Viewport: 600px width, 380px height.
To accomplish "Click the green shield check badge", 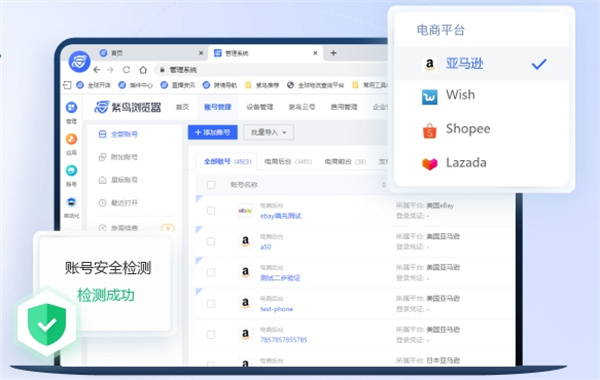I will coord(47,324).
